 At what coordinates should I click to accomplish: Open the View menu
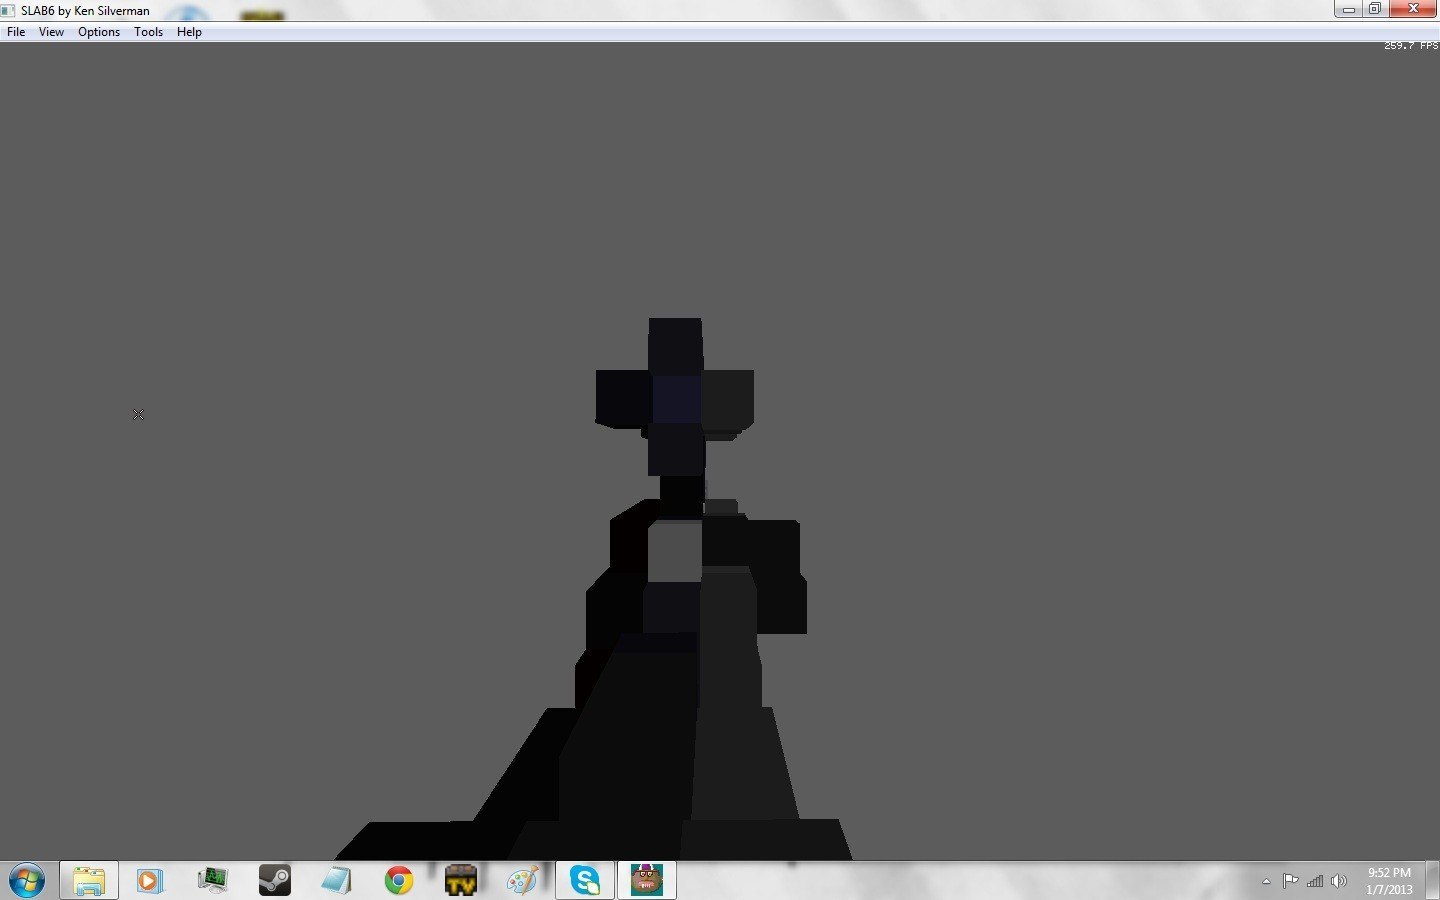pyautogui.click(x=51, y=32)
